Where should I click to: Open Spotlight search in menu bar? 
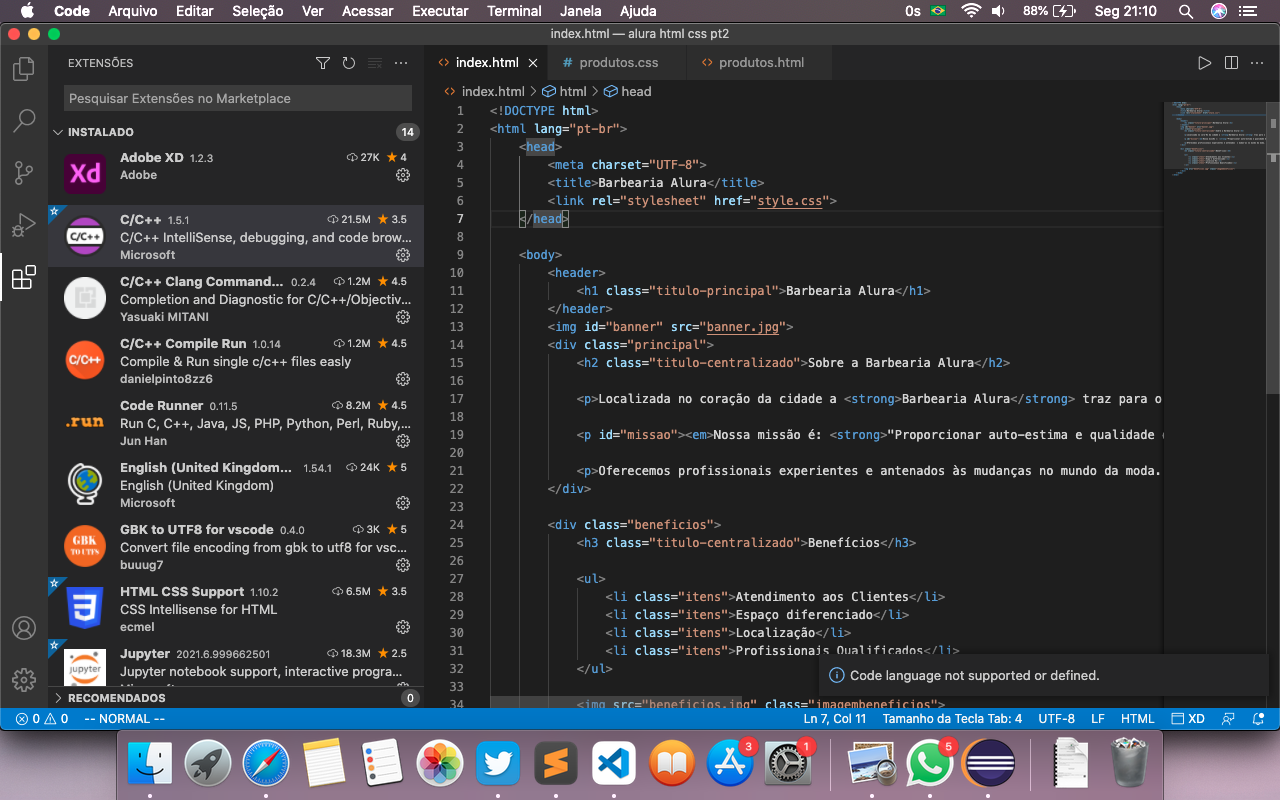pos(1185,11)
